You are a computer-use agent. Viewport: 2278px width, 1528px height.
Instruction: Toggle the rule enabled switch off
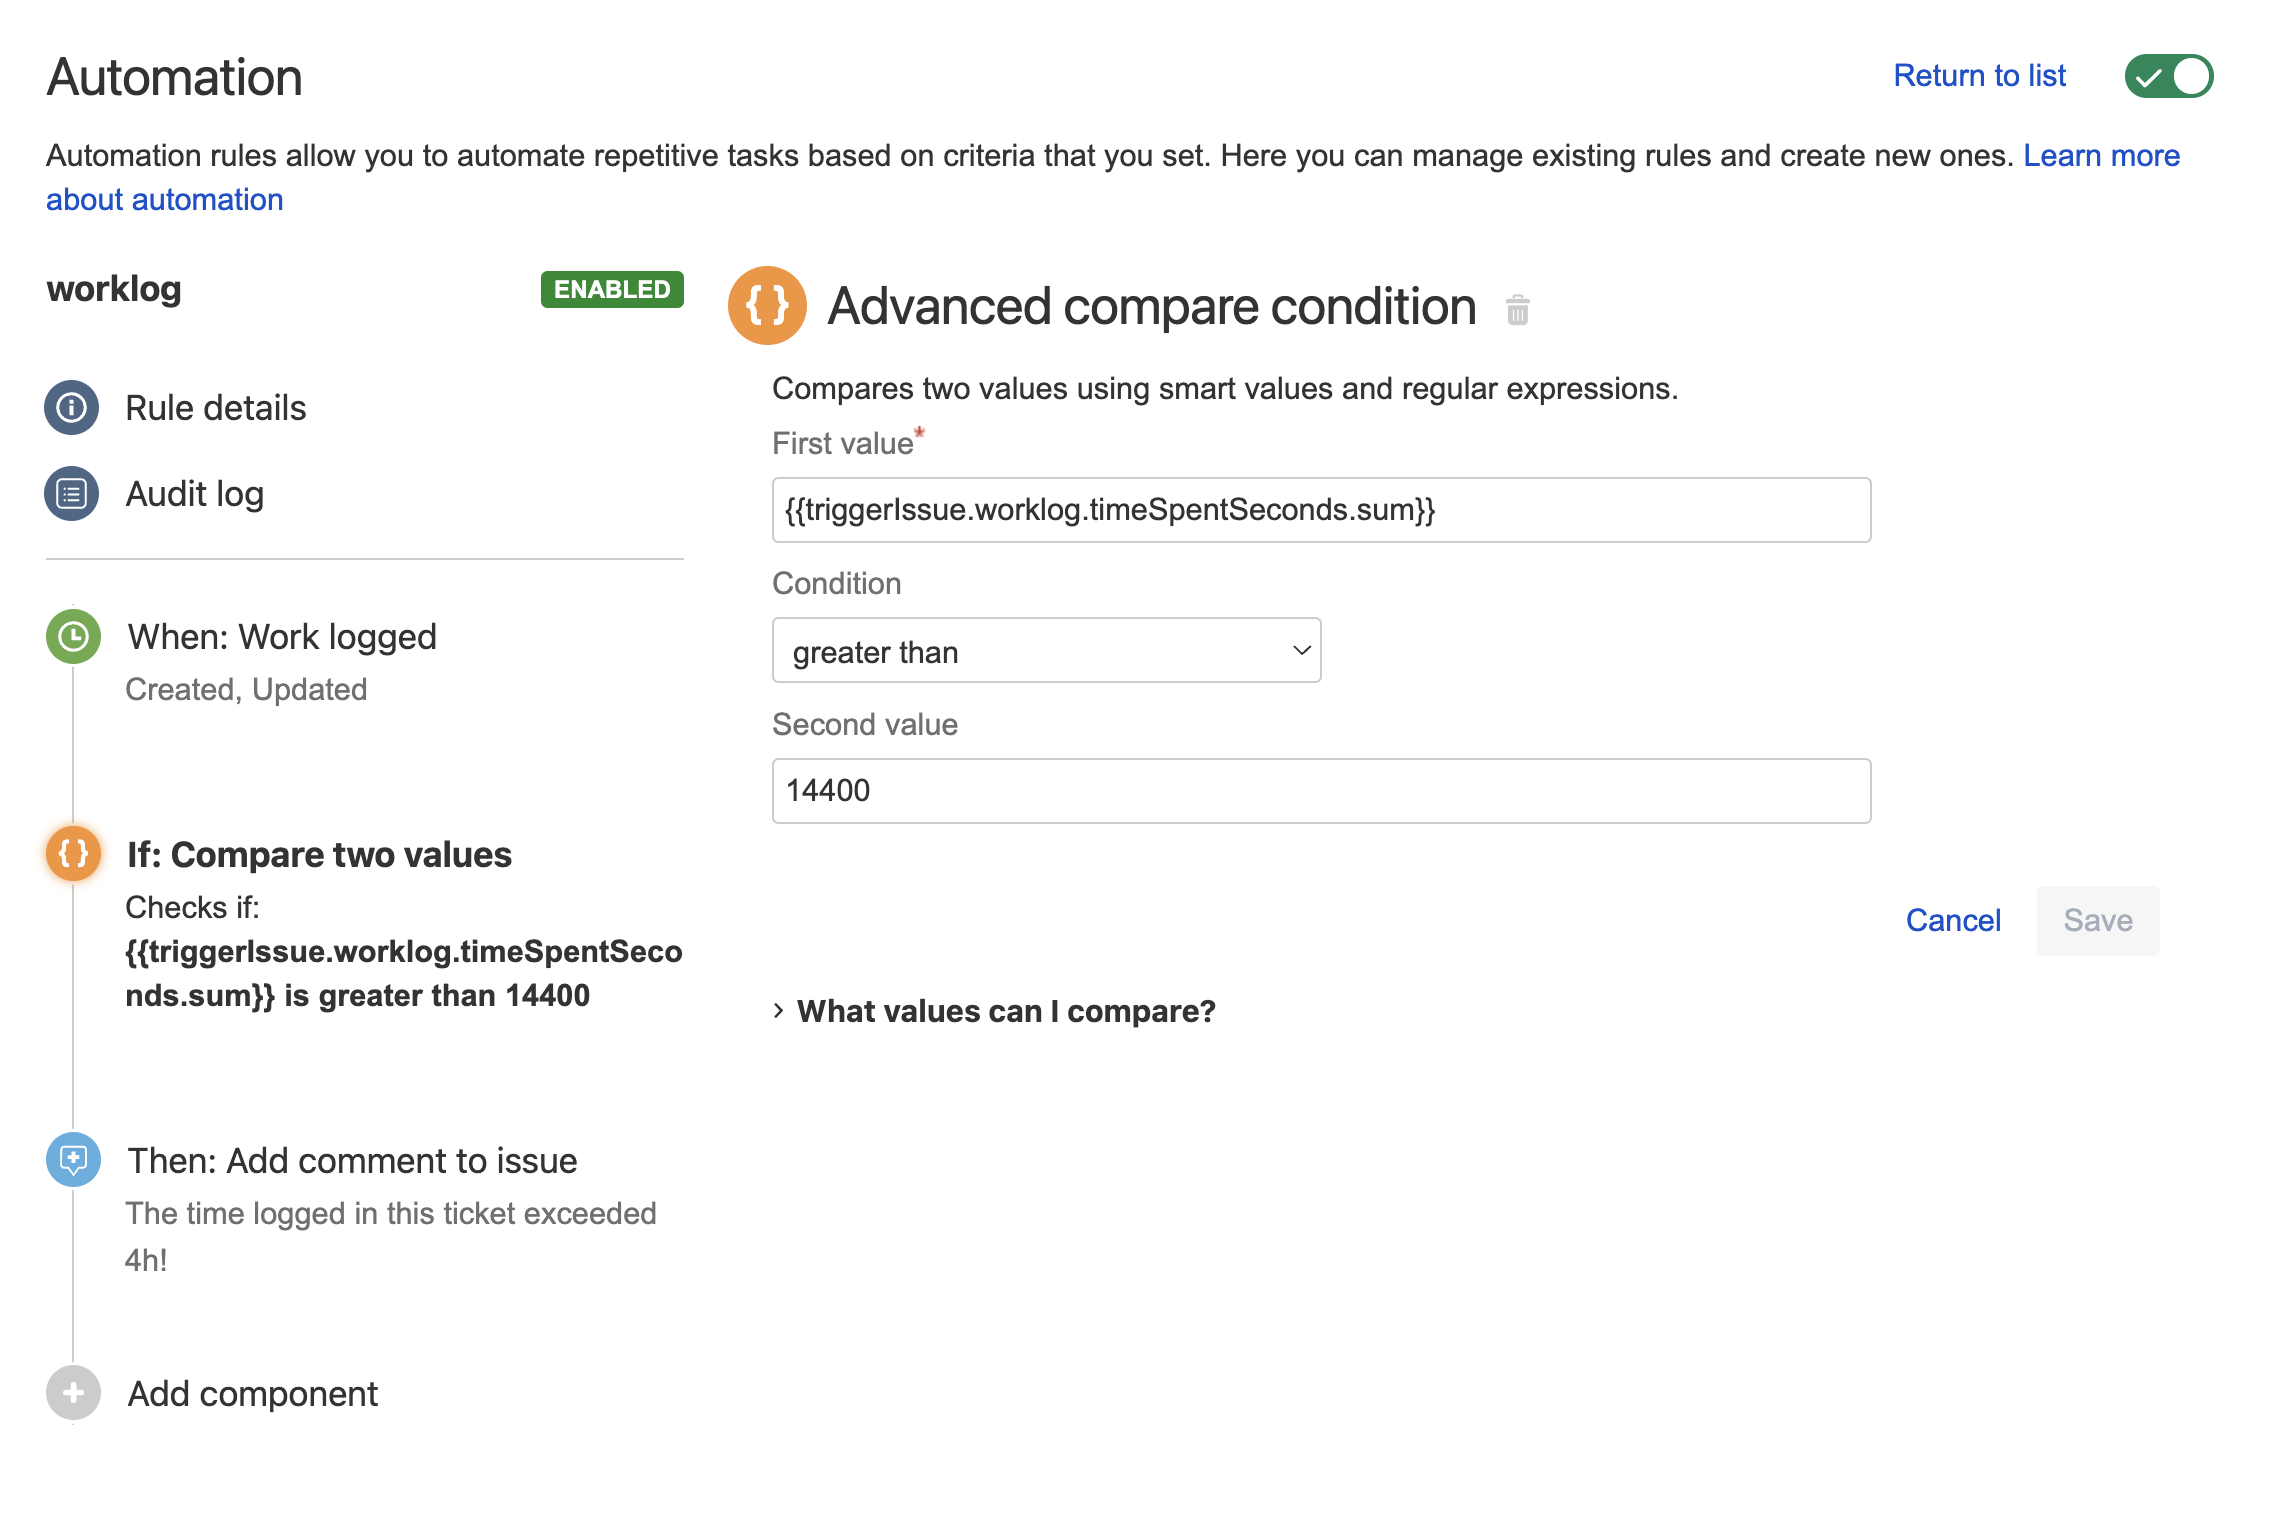click(2168, 77)
